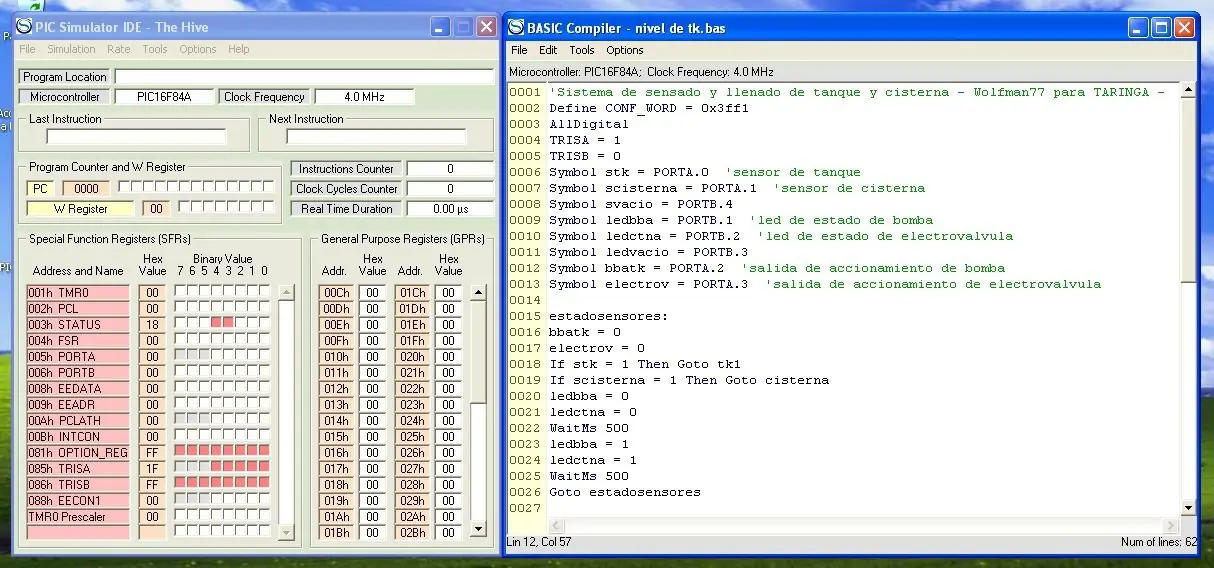
Task: Toggle bit 7 of OPTION_REG register
Action: pos(180,452)
